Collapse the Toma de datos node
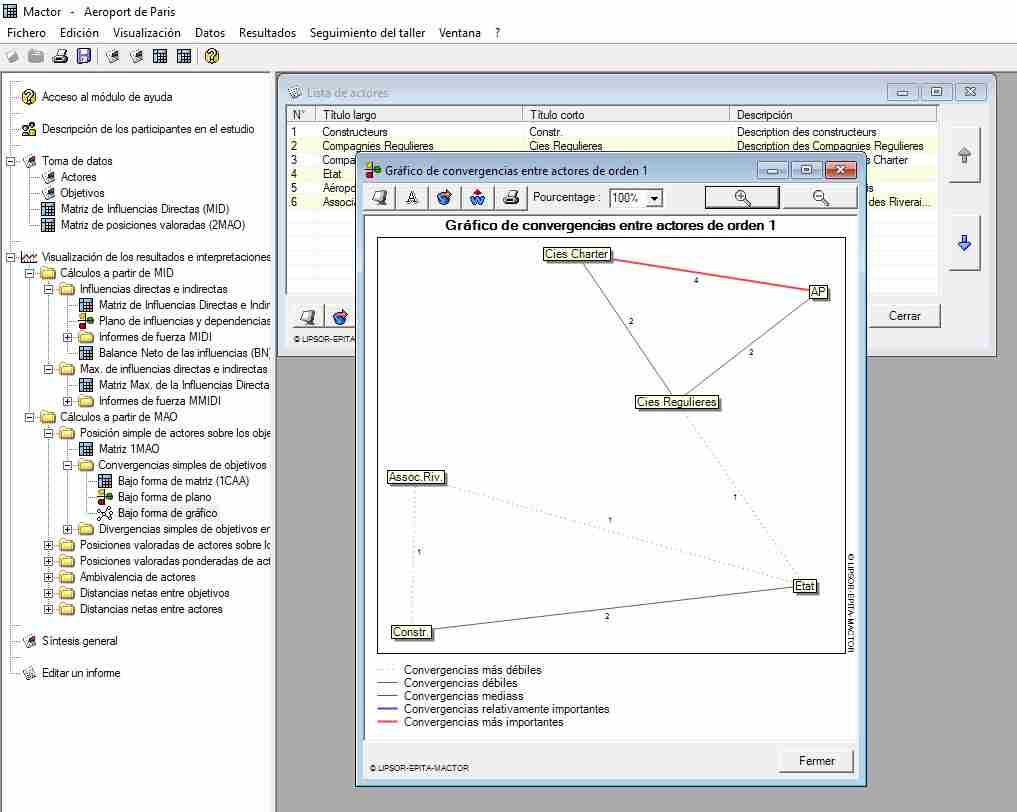 point(11,161)
